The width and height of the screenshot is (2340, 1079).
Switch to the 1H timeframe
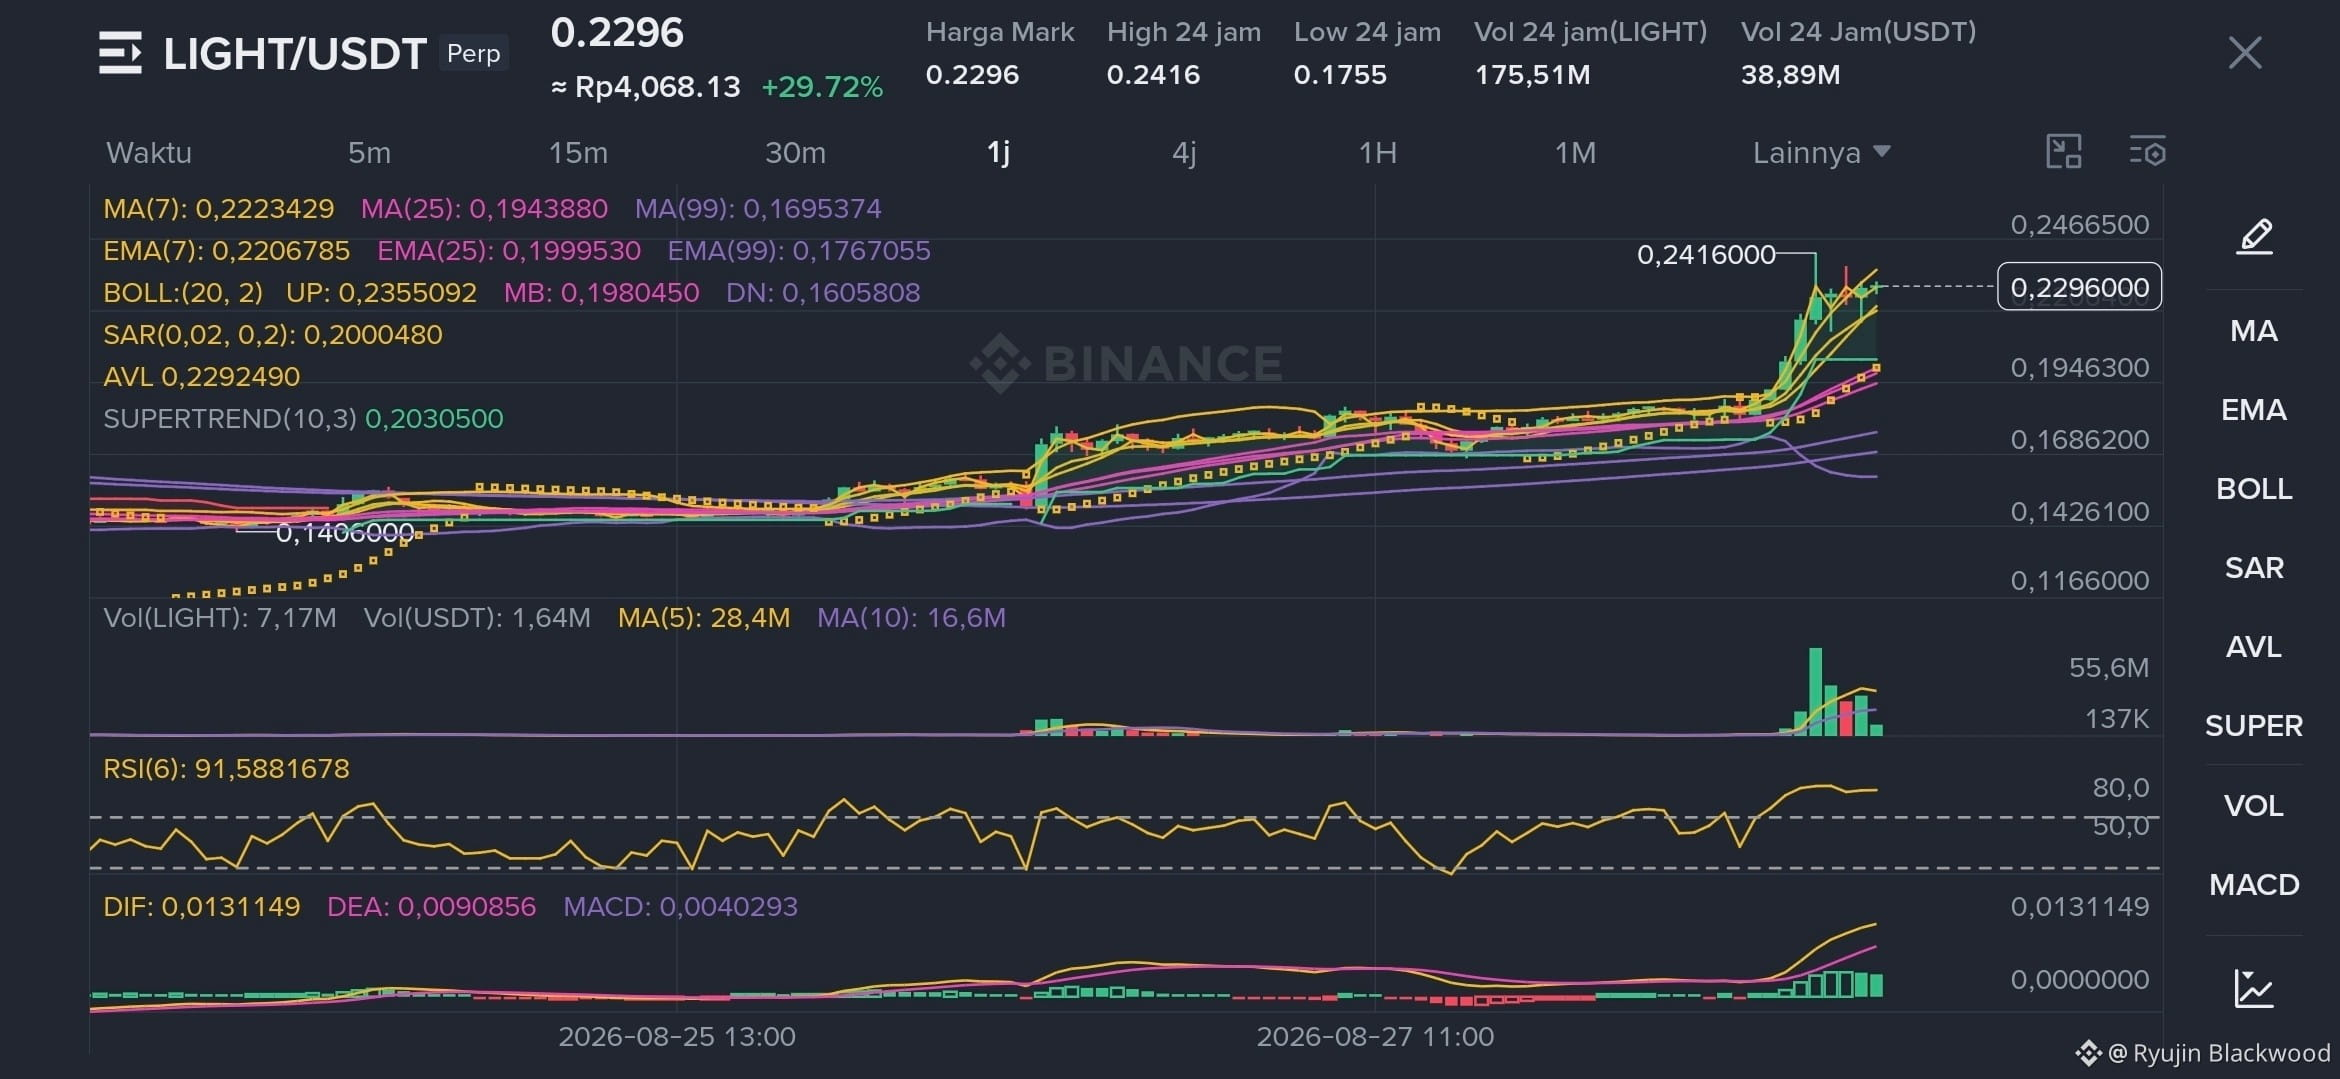point(1377,153)
